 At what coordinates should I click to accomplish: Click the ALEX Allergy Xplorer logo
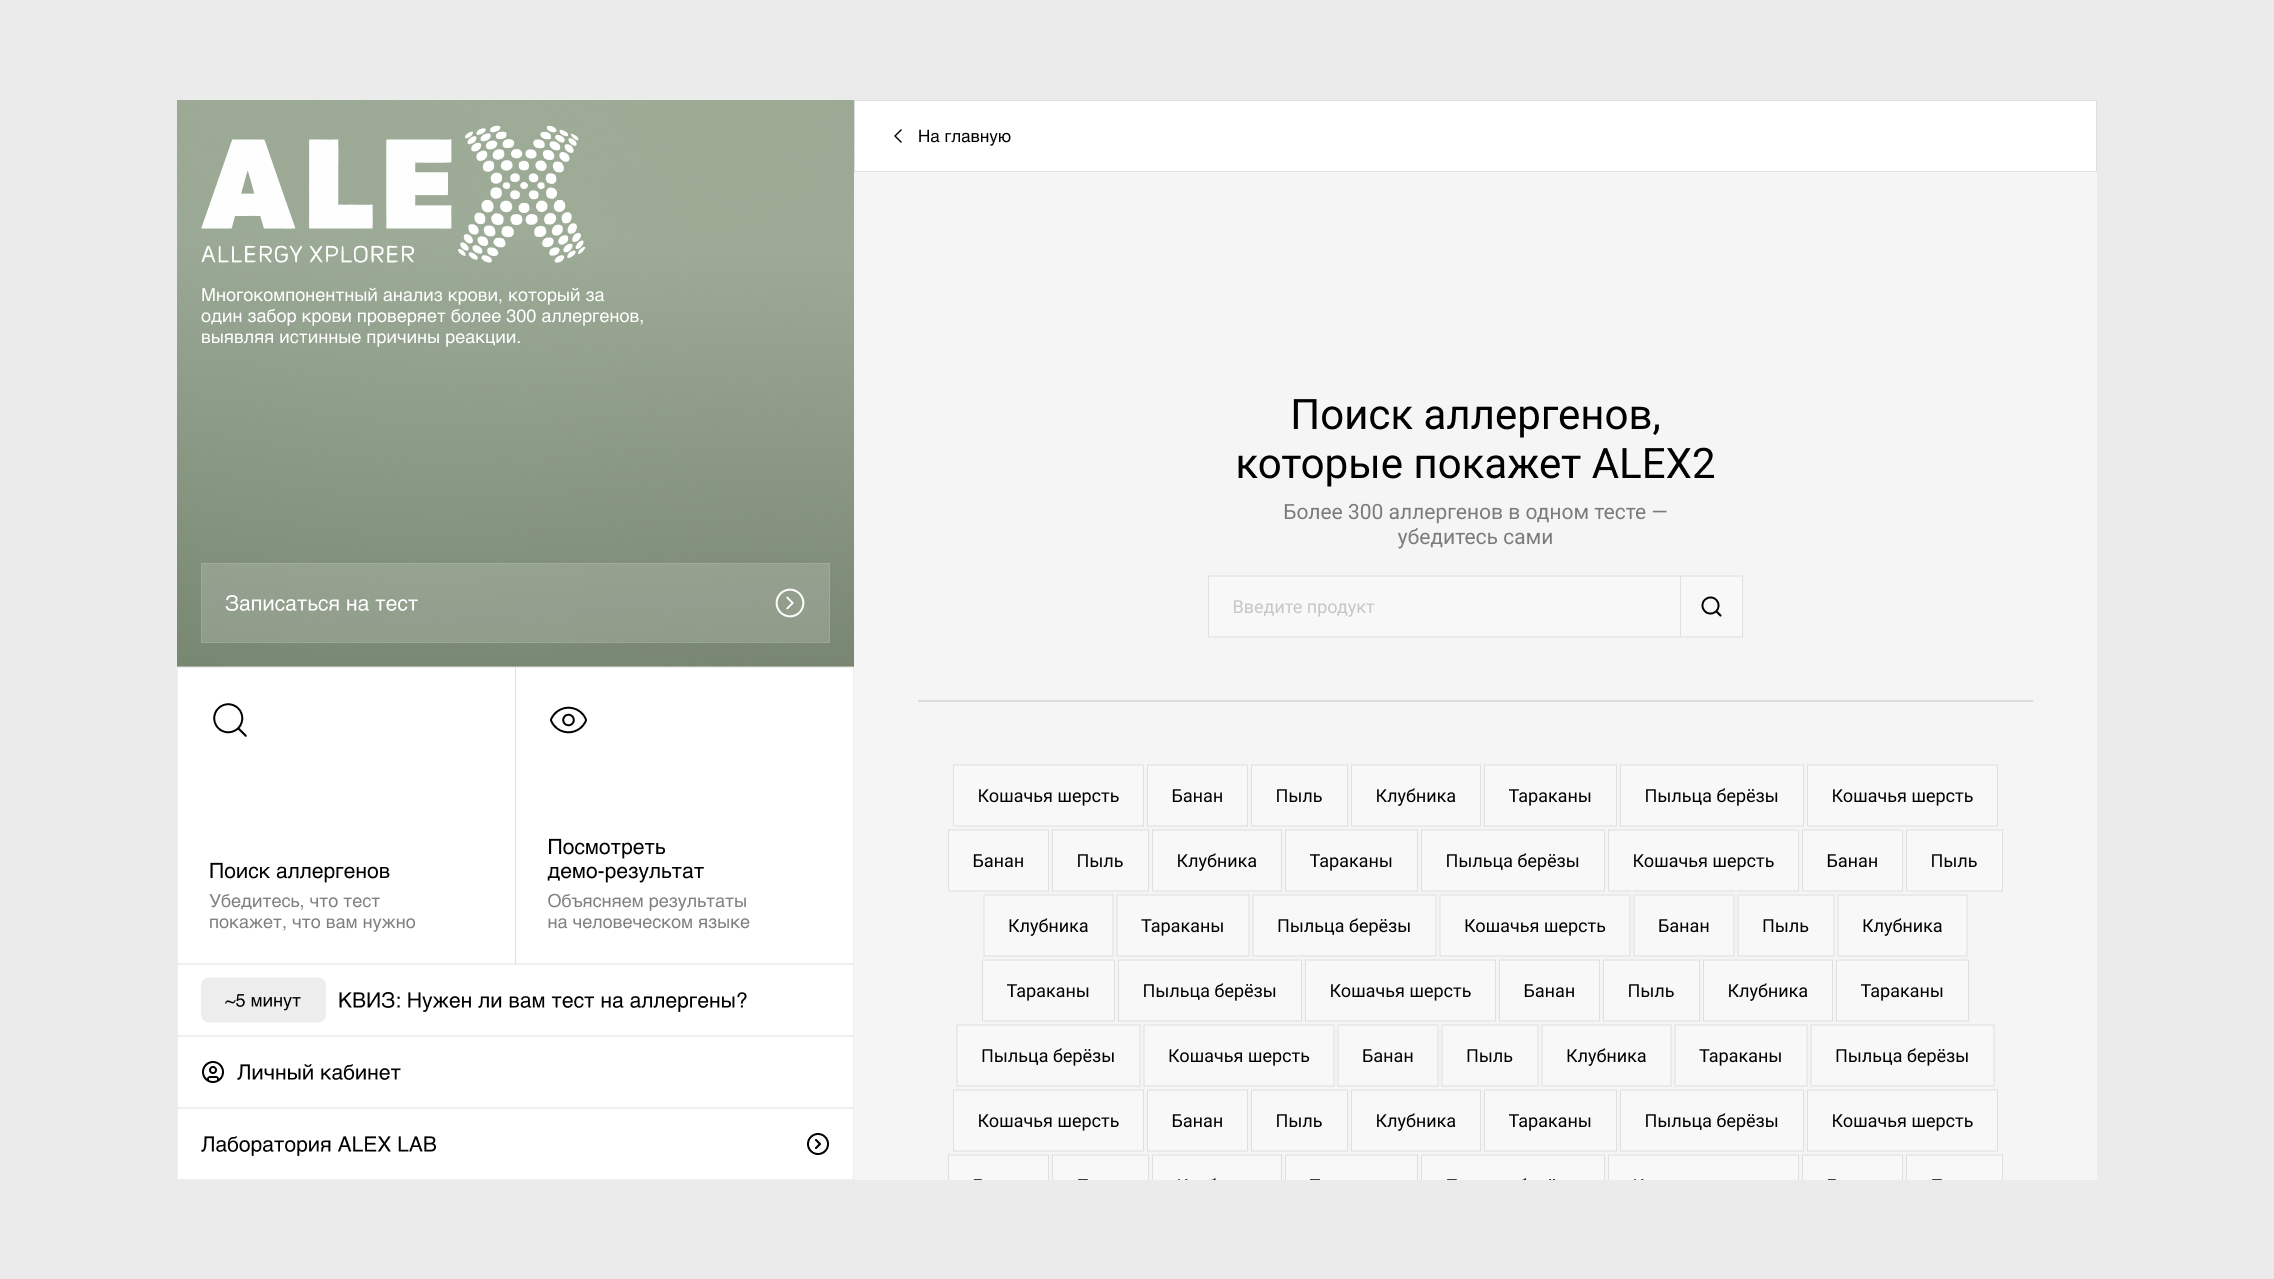(x=393, y=195)
